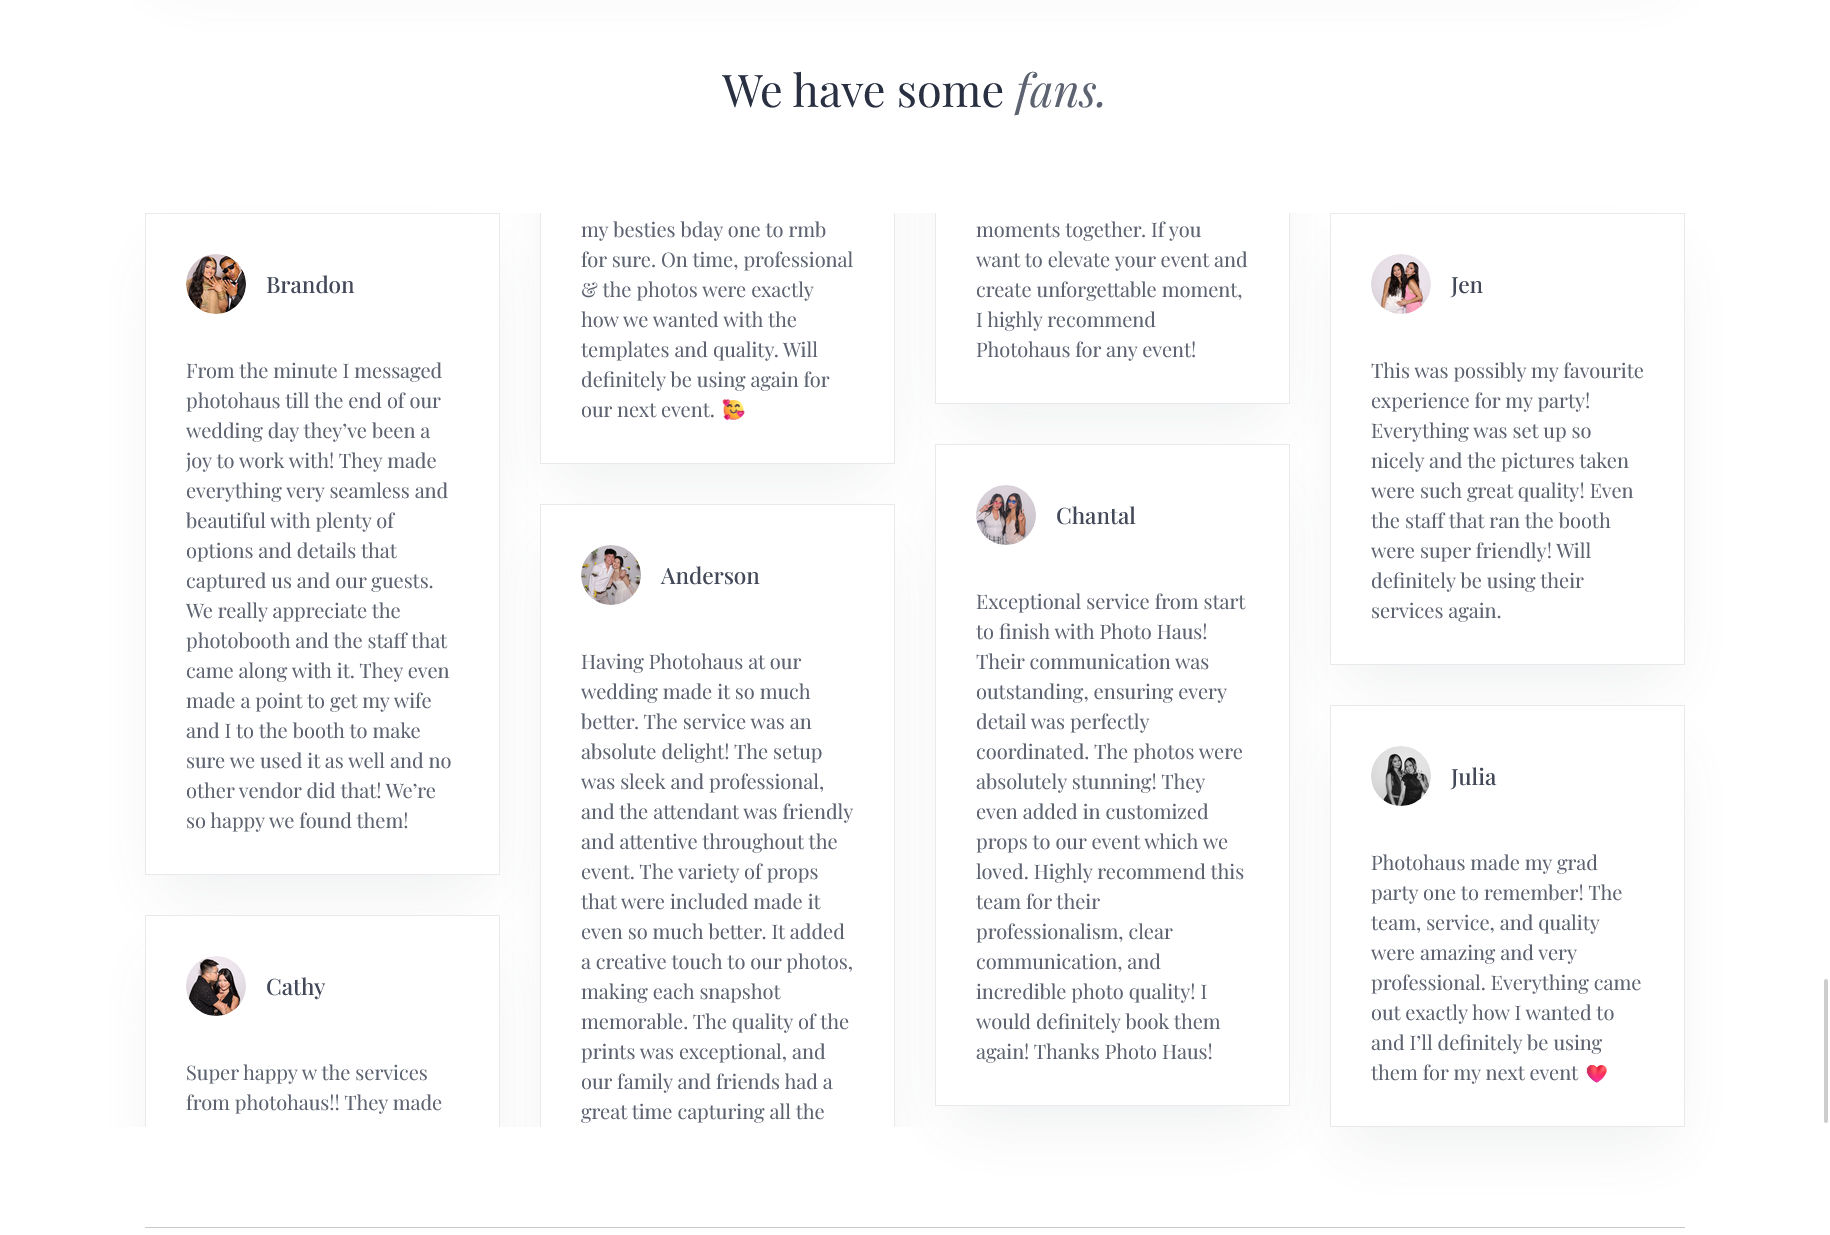The image size is (1830, 1235).
Task: Click the heart emoji in Julia's review
Action: pyautogui.click(x=1596, y=1073)
